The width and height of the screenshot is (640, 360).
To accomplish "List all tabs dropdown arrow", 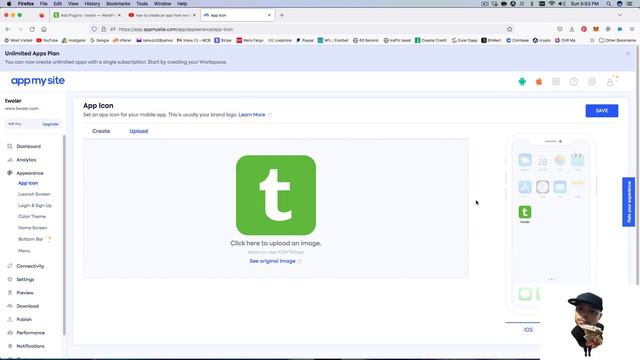I will pyautogui.click(x=620, y=16).
